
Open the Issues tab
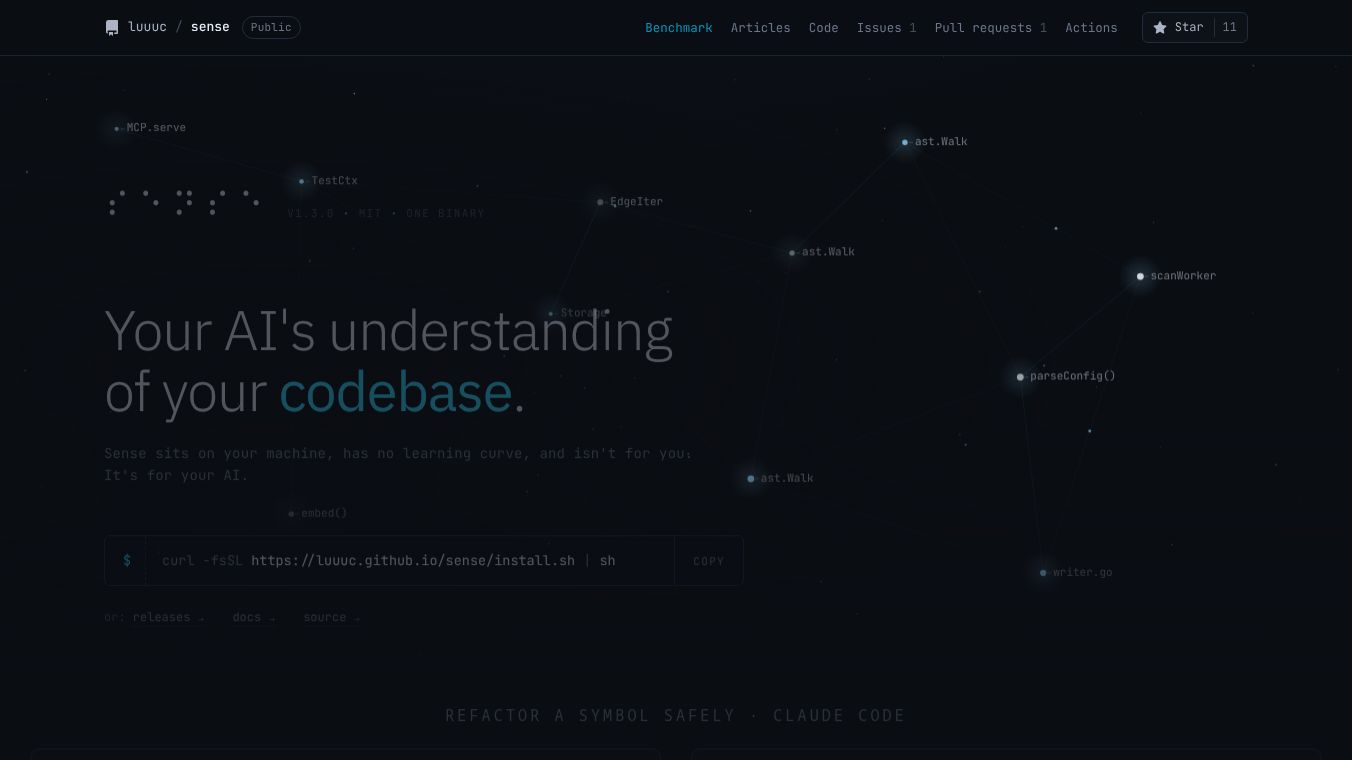886,28
